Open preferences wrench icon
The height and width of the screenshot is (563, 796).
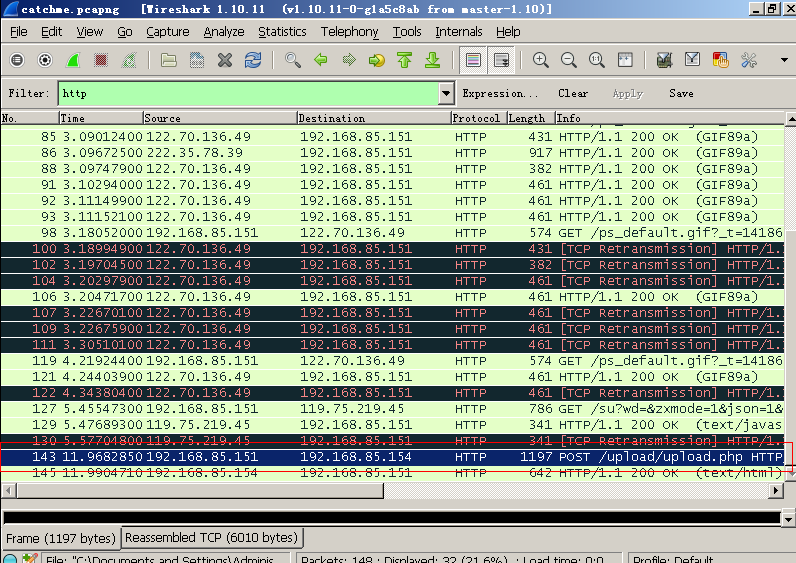749,60
